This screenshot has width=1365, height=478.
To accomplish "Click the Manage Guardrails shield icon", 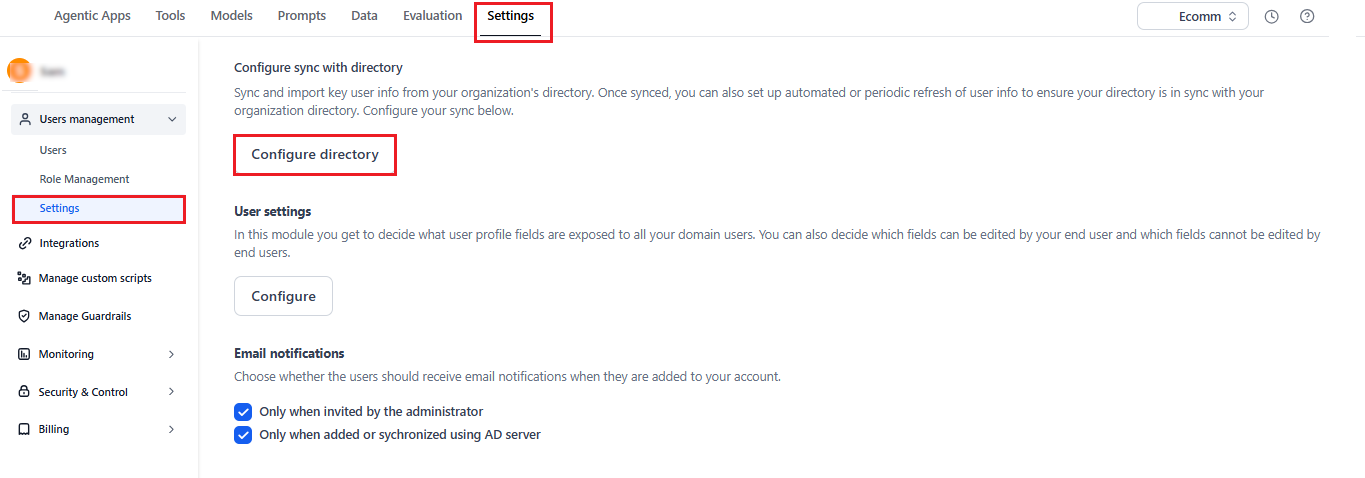I will 25,316.
